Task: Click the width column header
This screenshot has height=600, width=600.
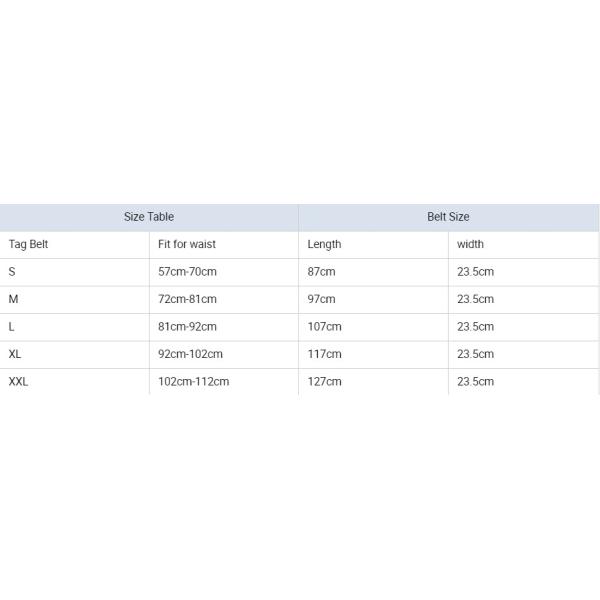Action: tap(470, 244)
